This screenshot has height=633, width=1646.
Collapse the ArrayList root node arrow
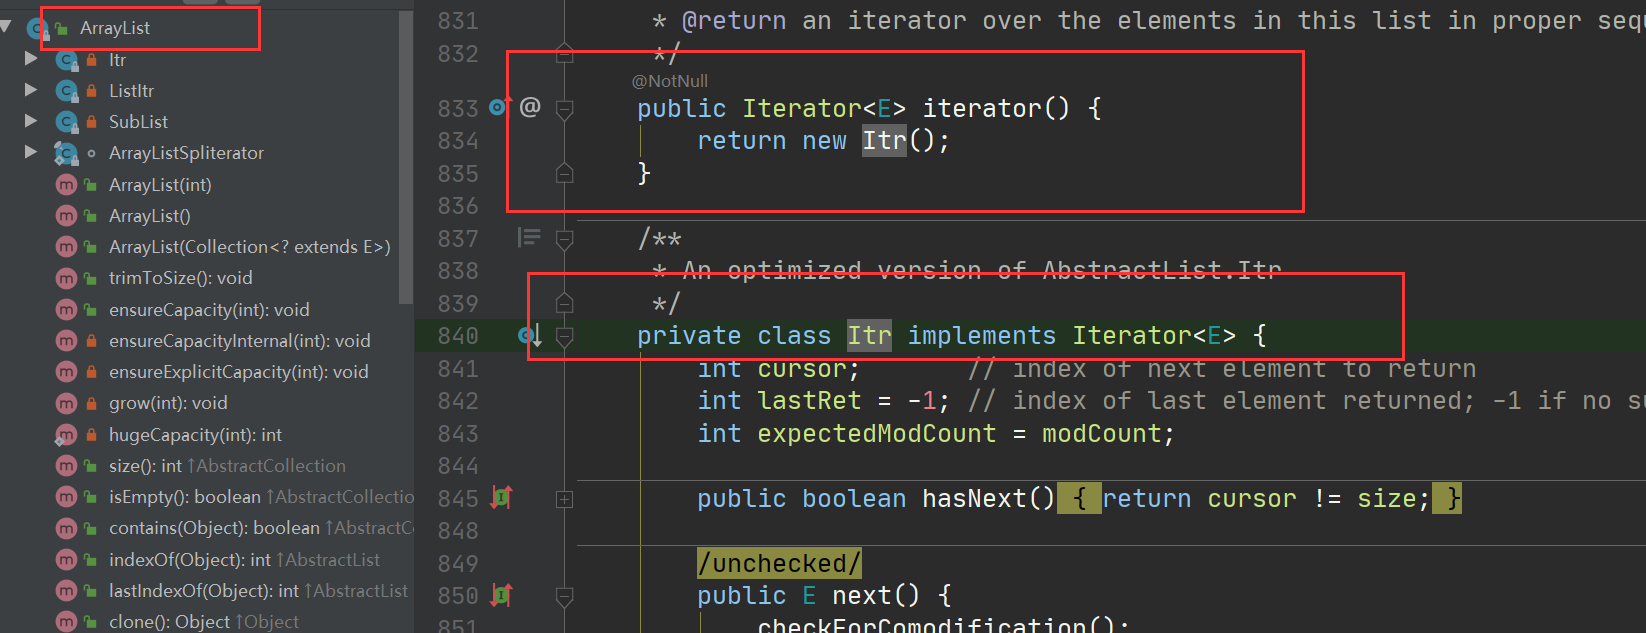point(6,27)
